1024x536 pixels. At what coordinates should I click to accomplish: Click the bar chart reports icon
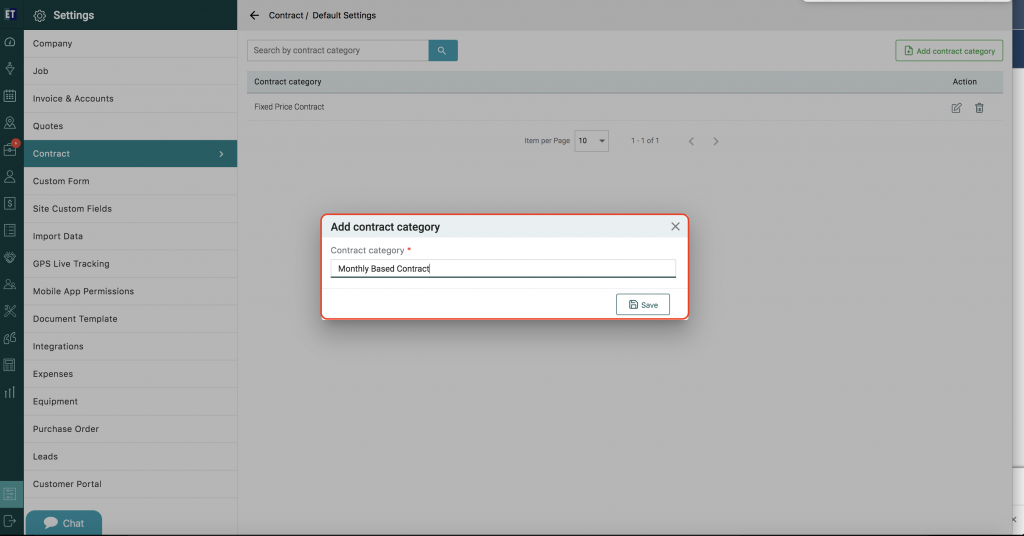coord(10,392)
